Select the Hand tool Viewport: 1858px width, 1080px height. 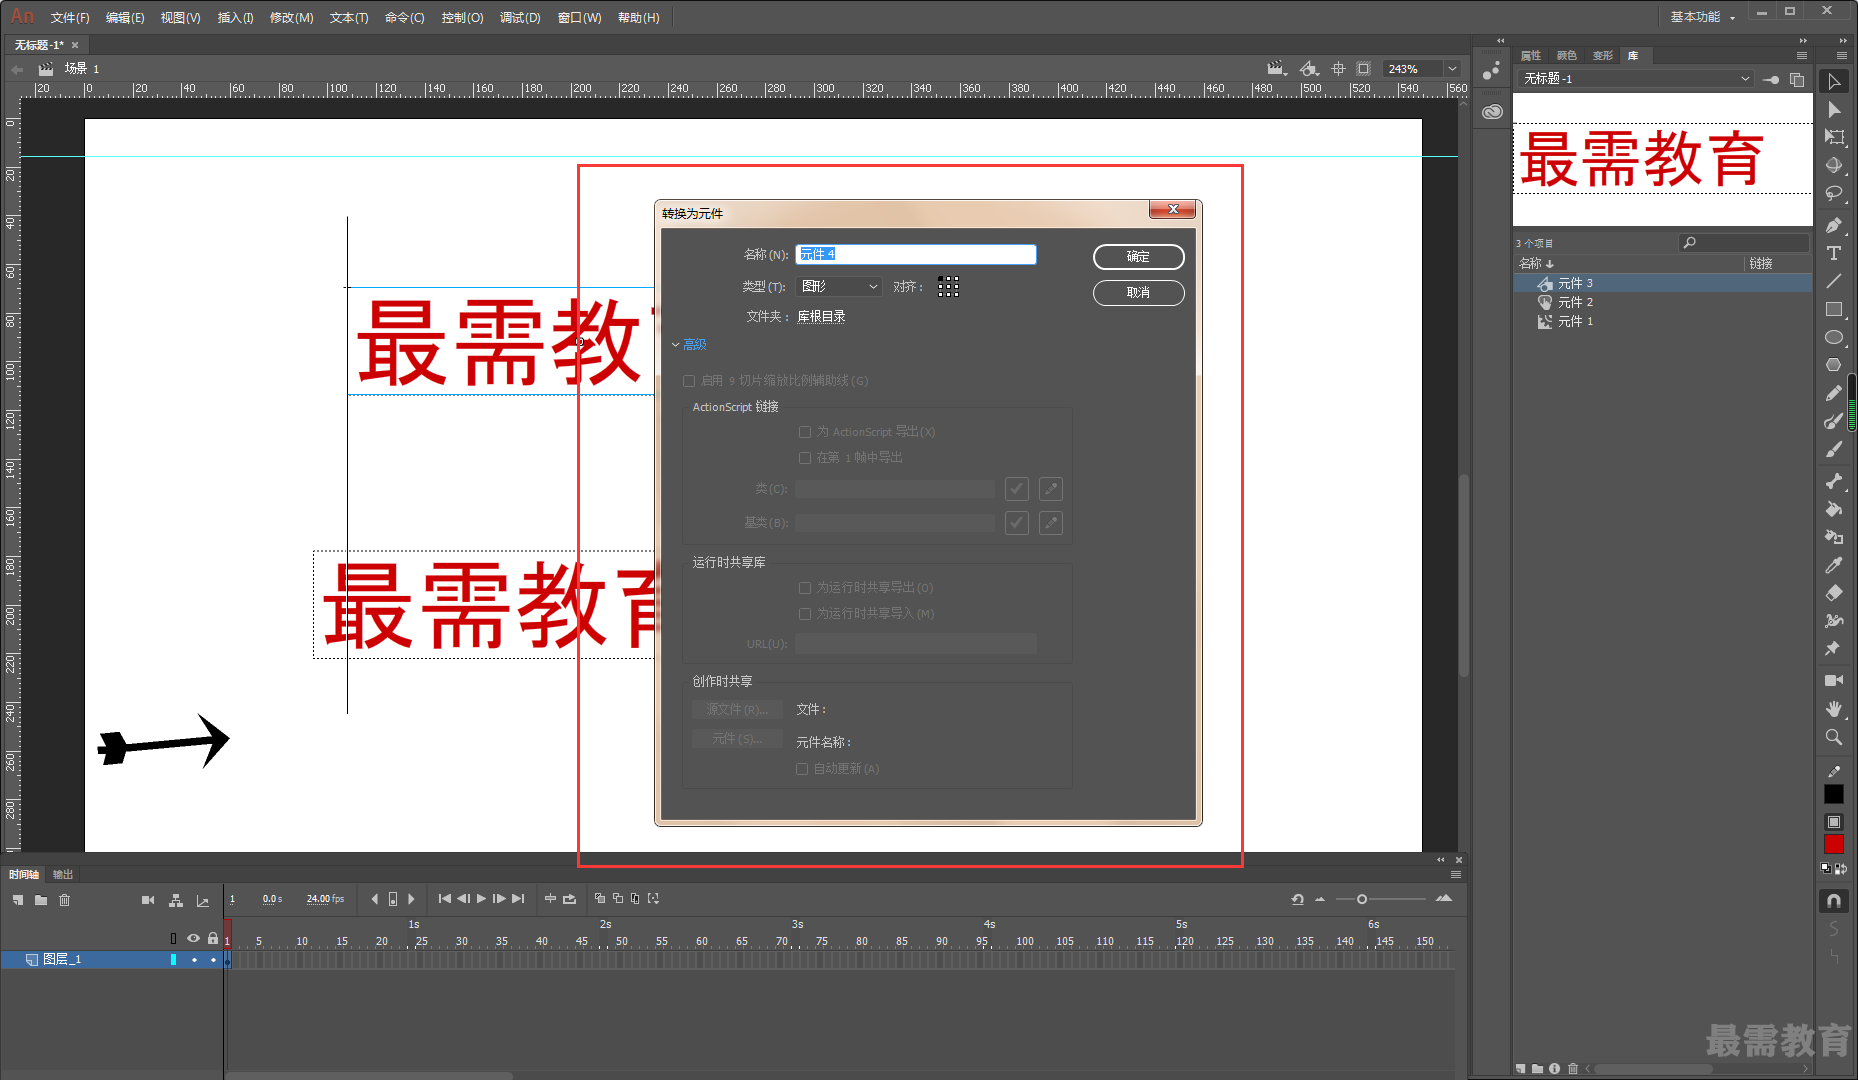coord(1834,708)
